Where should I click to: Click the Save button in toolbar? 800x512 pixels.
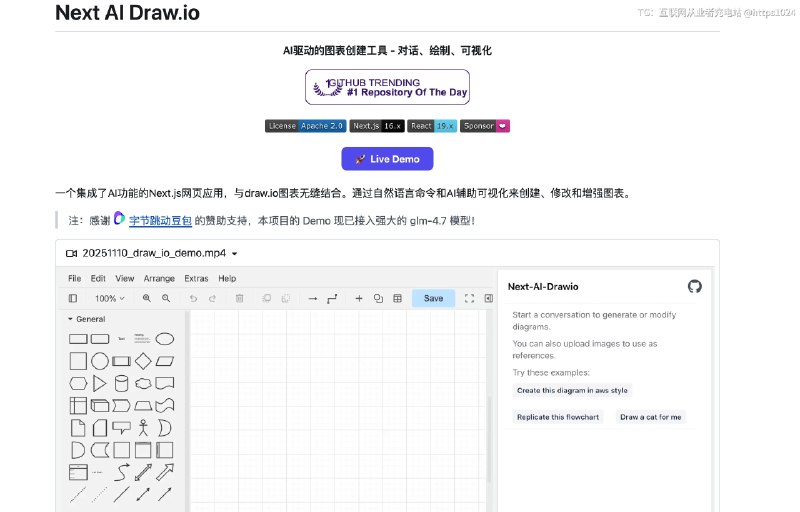[x=433, y=298]
